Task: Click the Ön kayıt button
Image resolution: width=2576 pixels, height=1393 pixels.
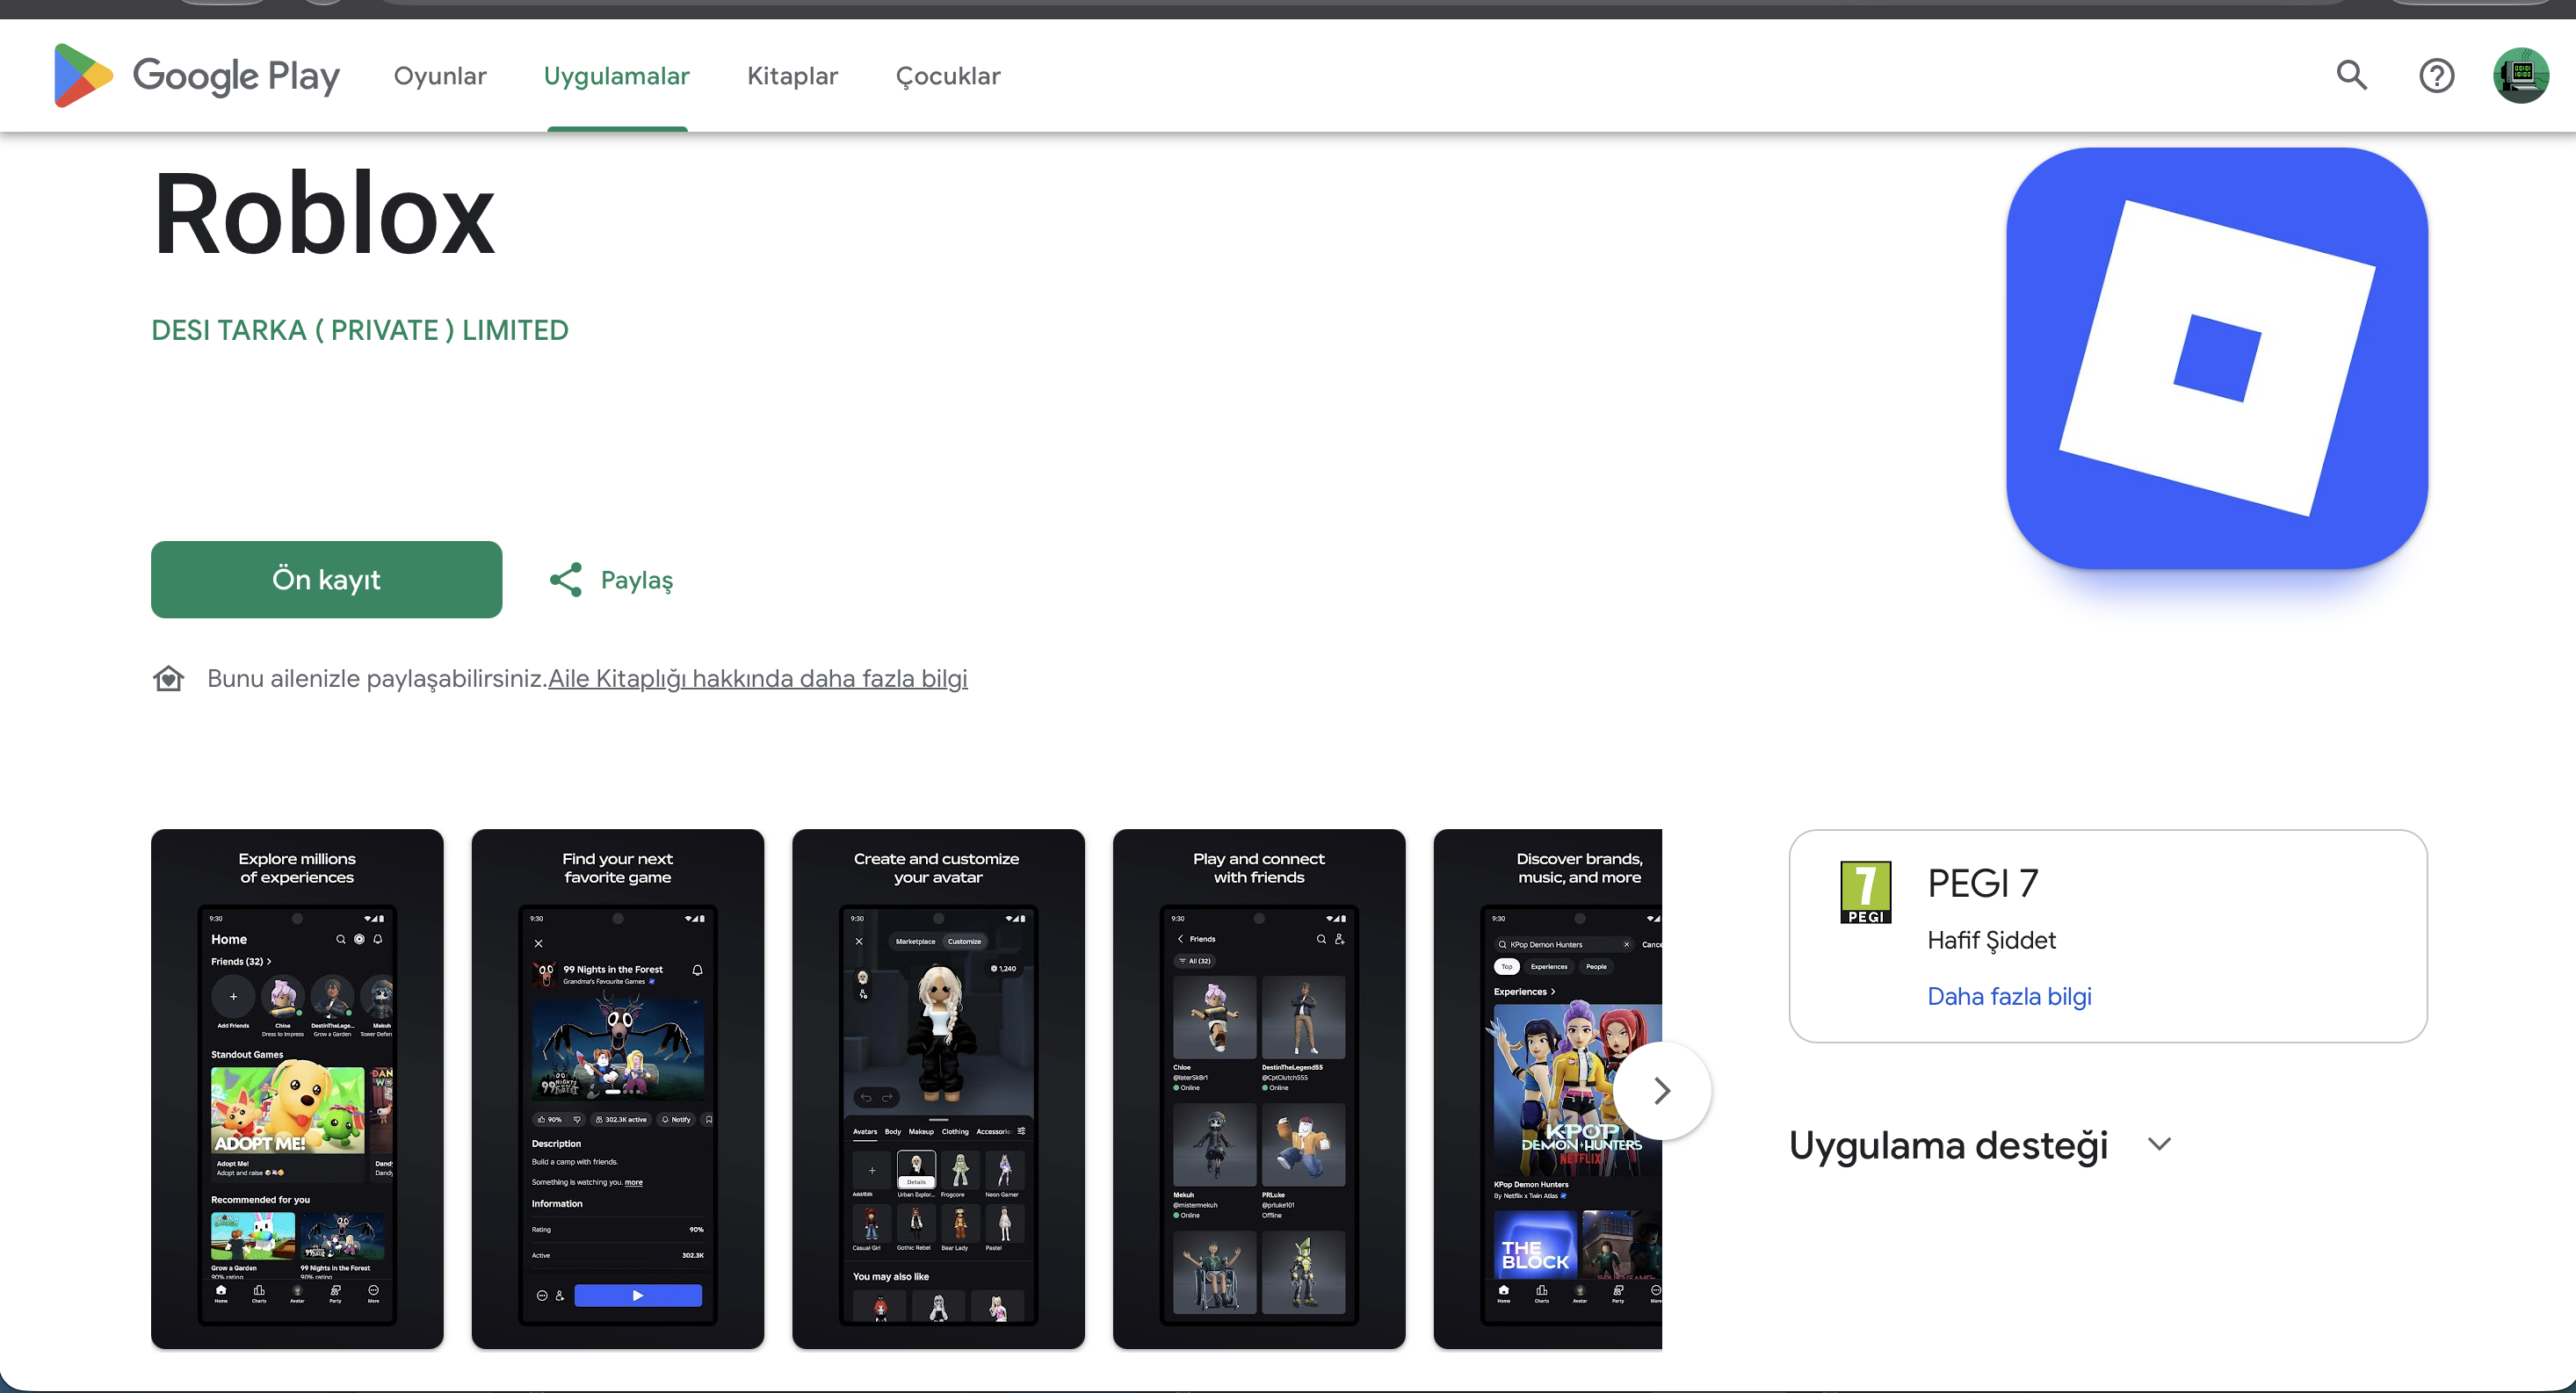Action: click(327, 580)
